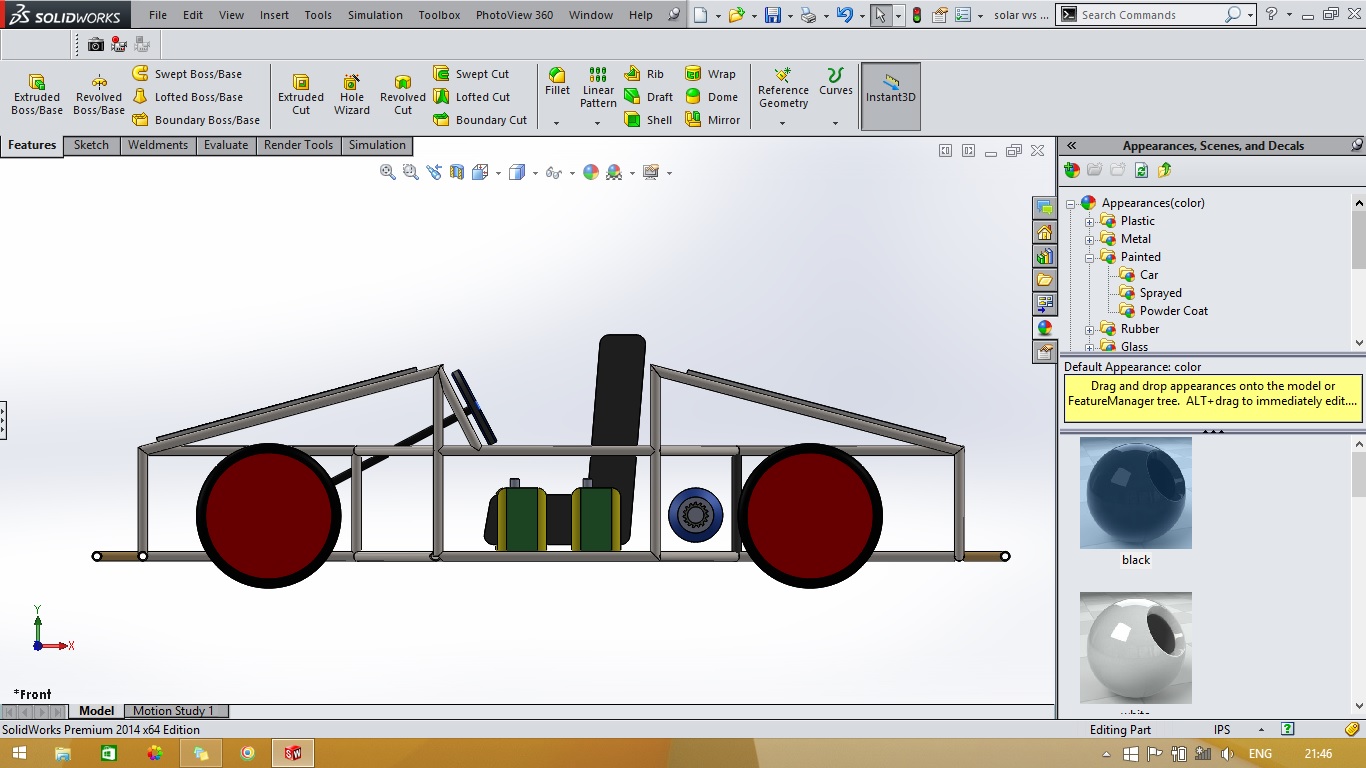
Task: Select the Revolved Boss/Base tool
Action: (99, 95)
